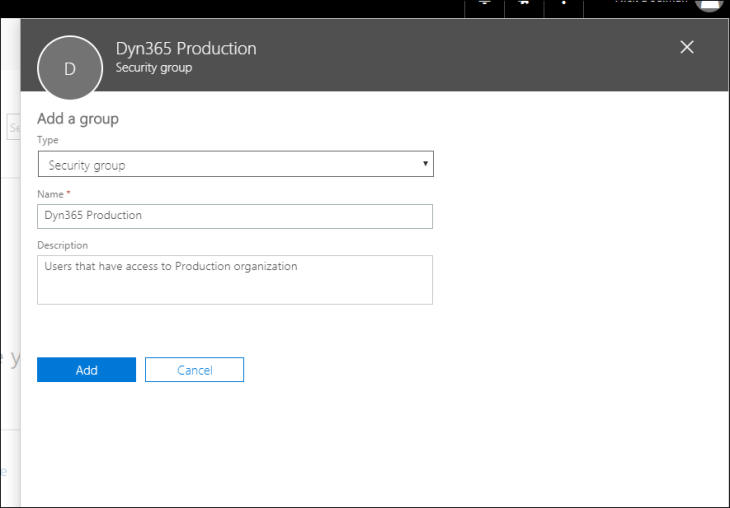Click the Description field label
Image resolution: width=730 pixels, height=508 pixels.
(x=63, y=245)
